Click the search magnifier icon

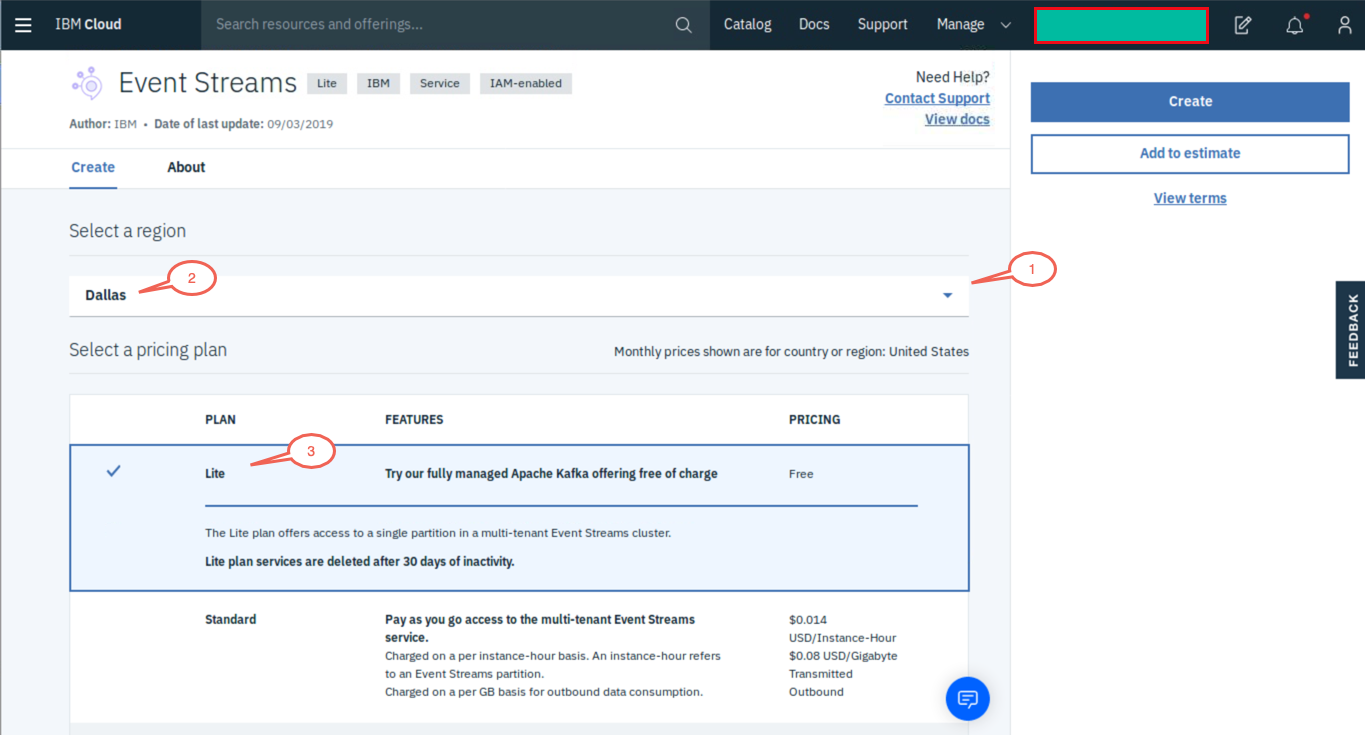click(683, 25)
